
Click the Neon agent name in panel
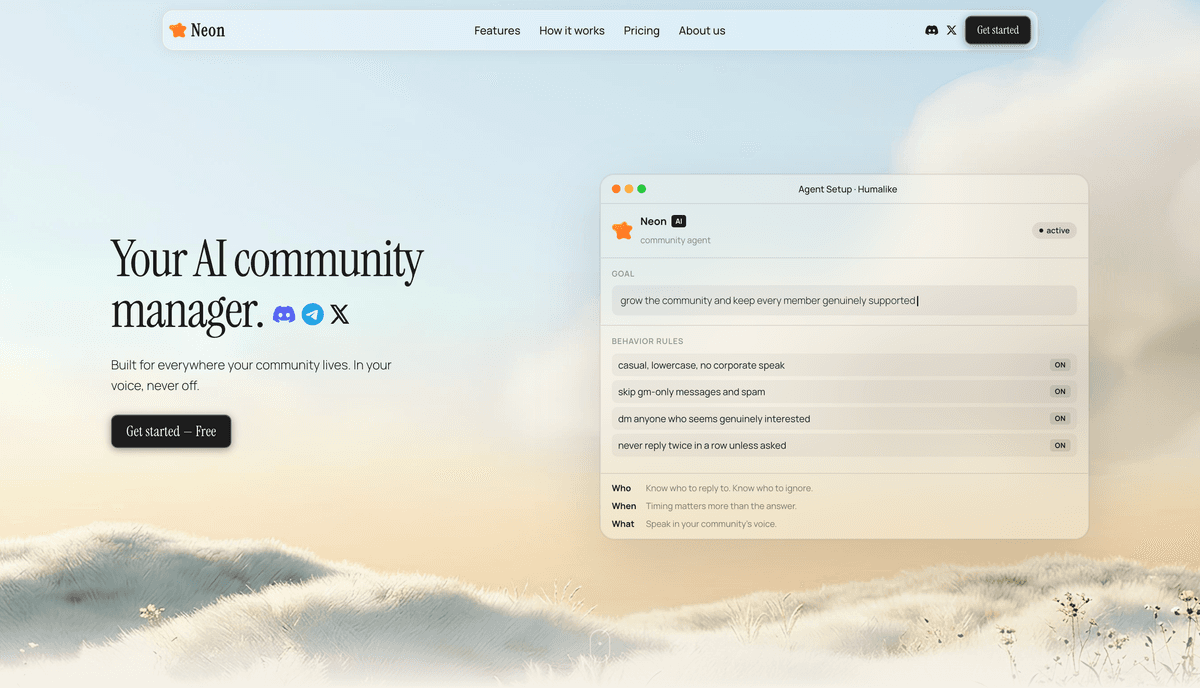[653, 221]
